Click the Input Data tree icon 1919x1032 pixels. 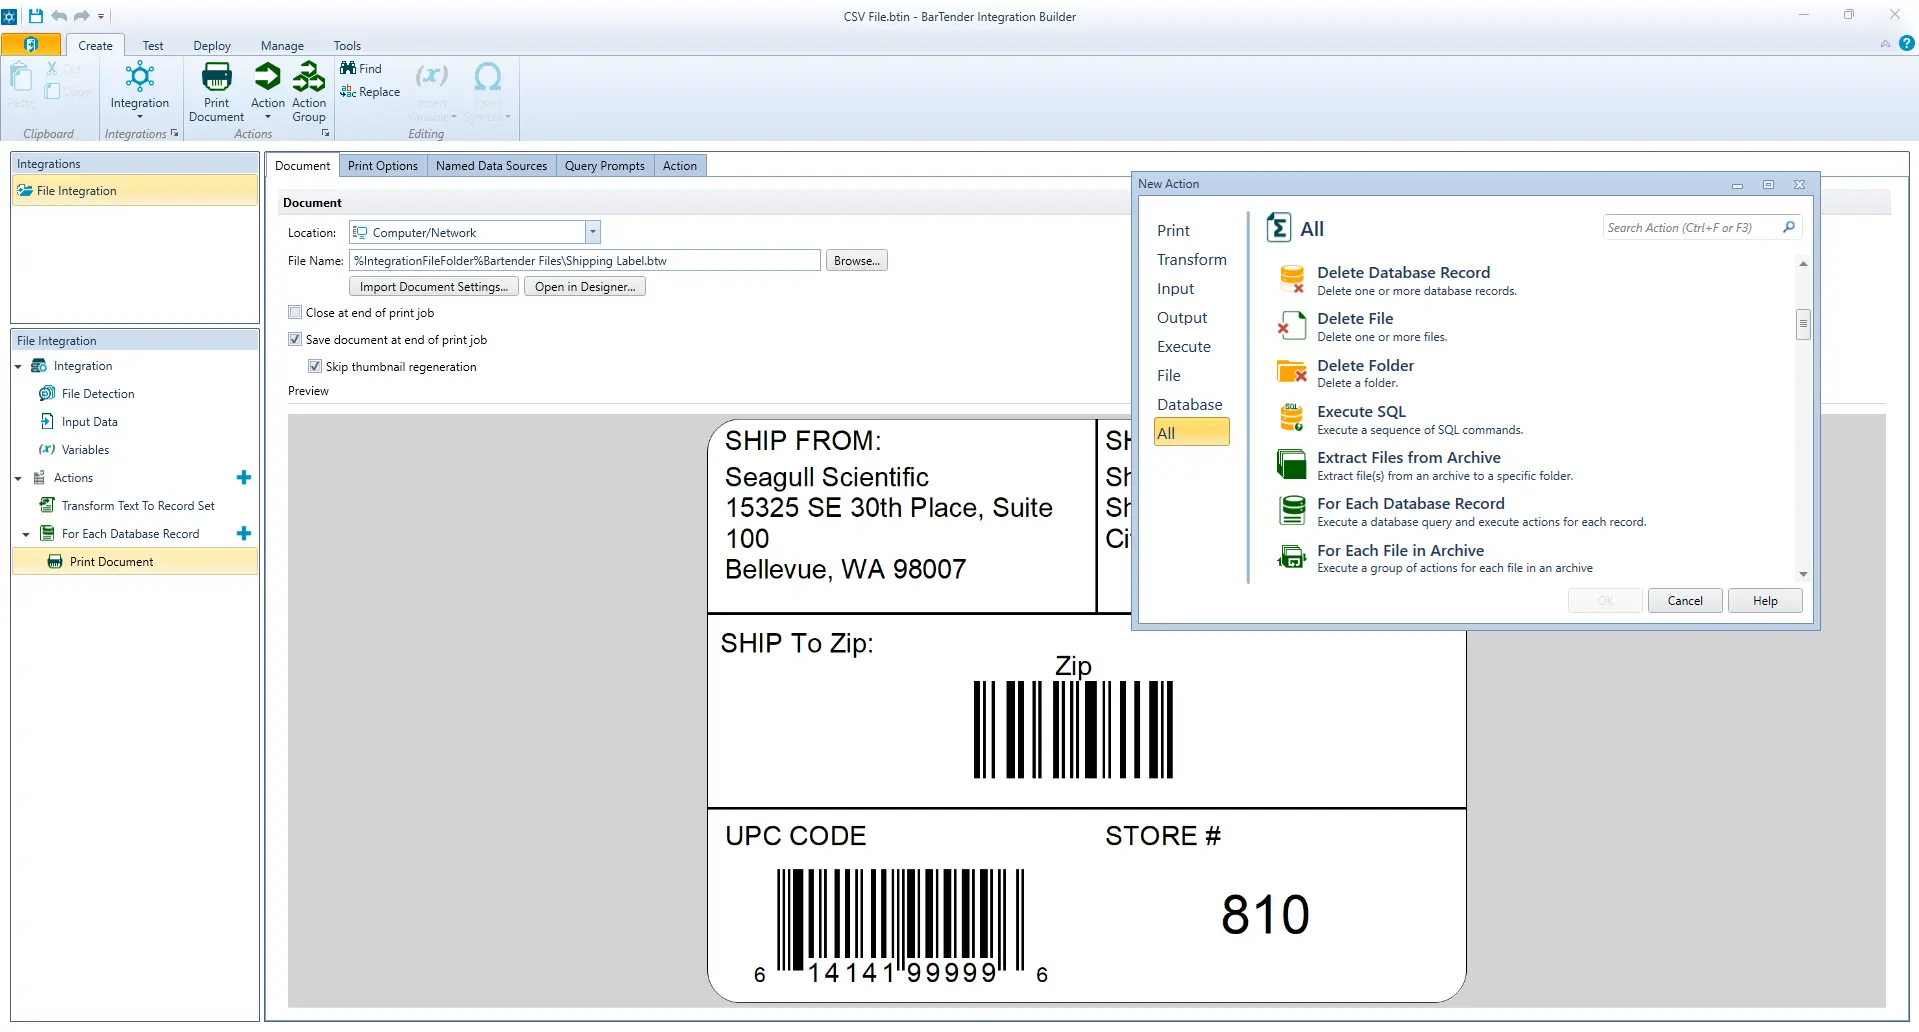[x=47, y=422]
